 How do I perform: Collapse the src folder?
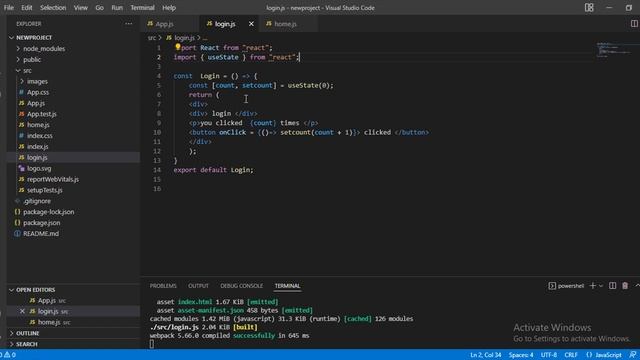(27, 71)
